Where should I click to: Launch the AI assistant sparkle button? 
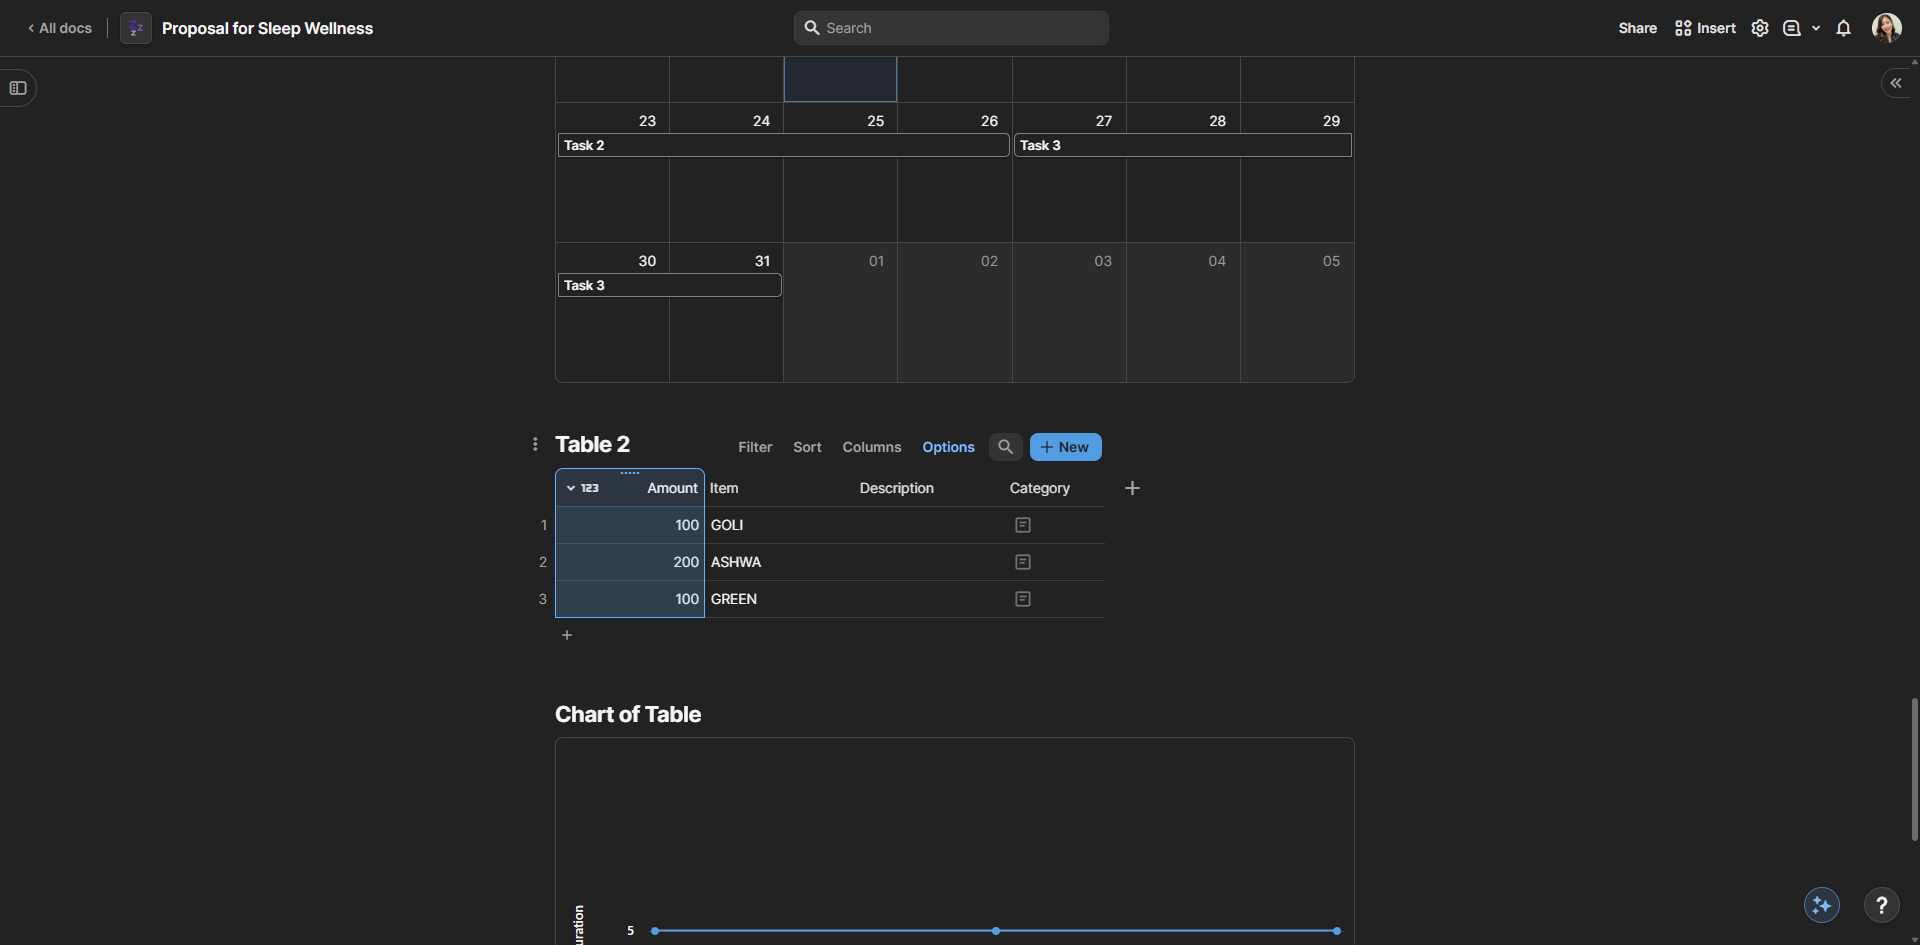point(1821,905)
